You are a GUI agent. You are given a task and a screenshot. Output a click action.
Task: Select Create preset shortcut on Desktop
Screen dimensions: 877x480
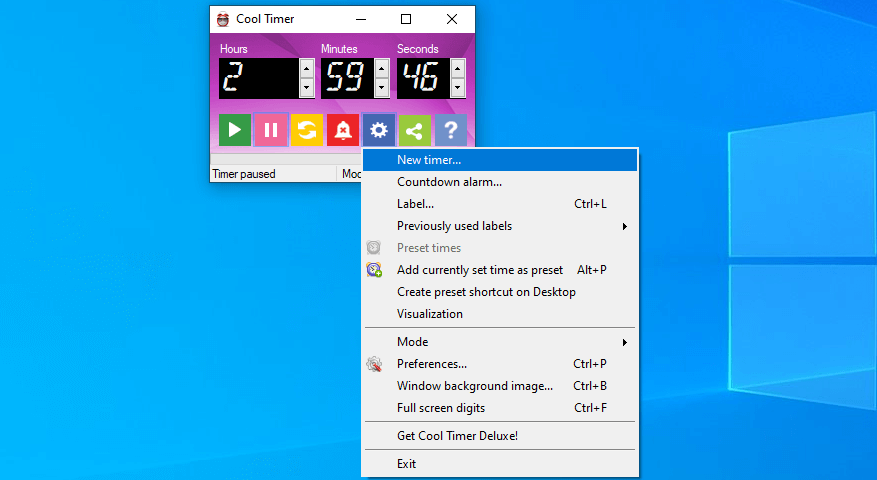[x=500, y=292]
